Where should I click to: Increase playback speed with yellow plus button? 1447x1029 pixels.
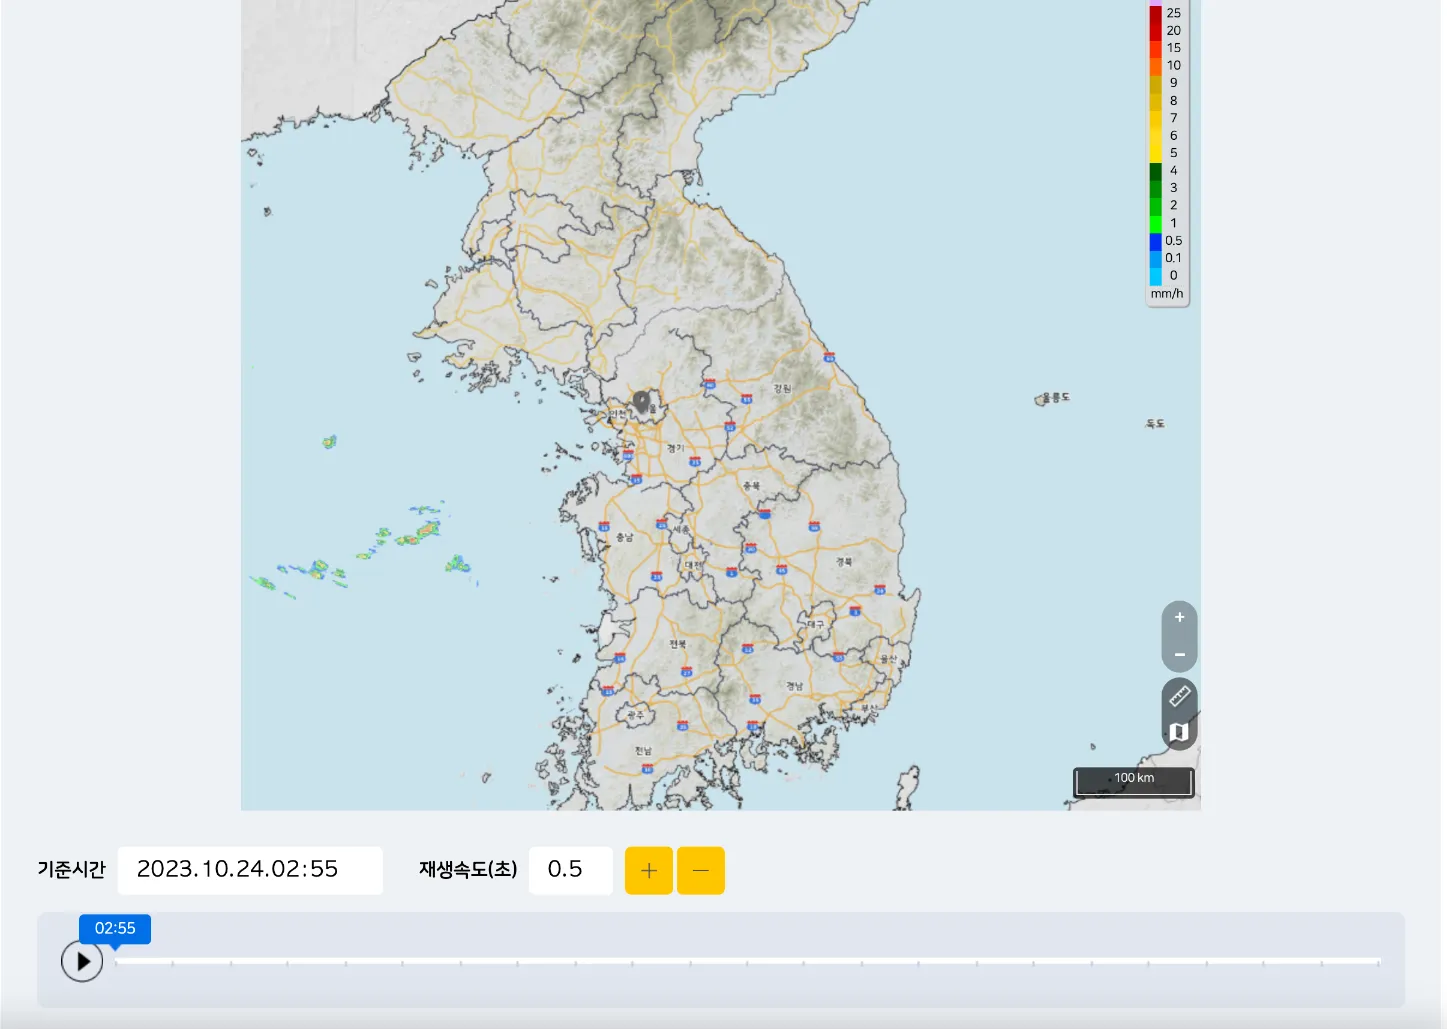click(649, 871)
